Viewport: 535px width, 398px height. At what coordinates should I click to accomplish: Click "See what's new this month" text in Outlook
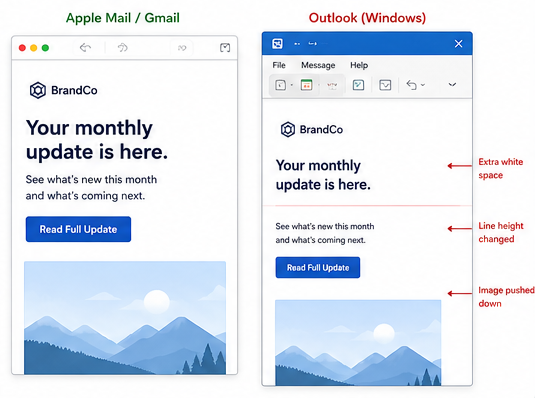click(325, 226)
